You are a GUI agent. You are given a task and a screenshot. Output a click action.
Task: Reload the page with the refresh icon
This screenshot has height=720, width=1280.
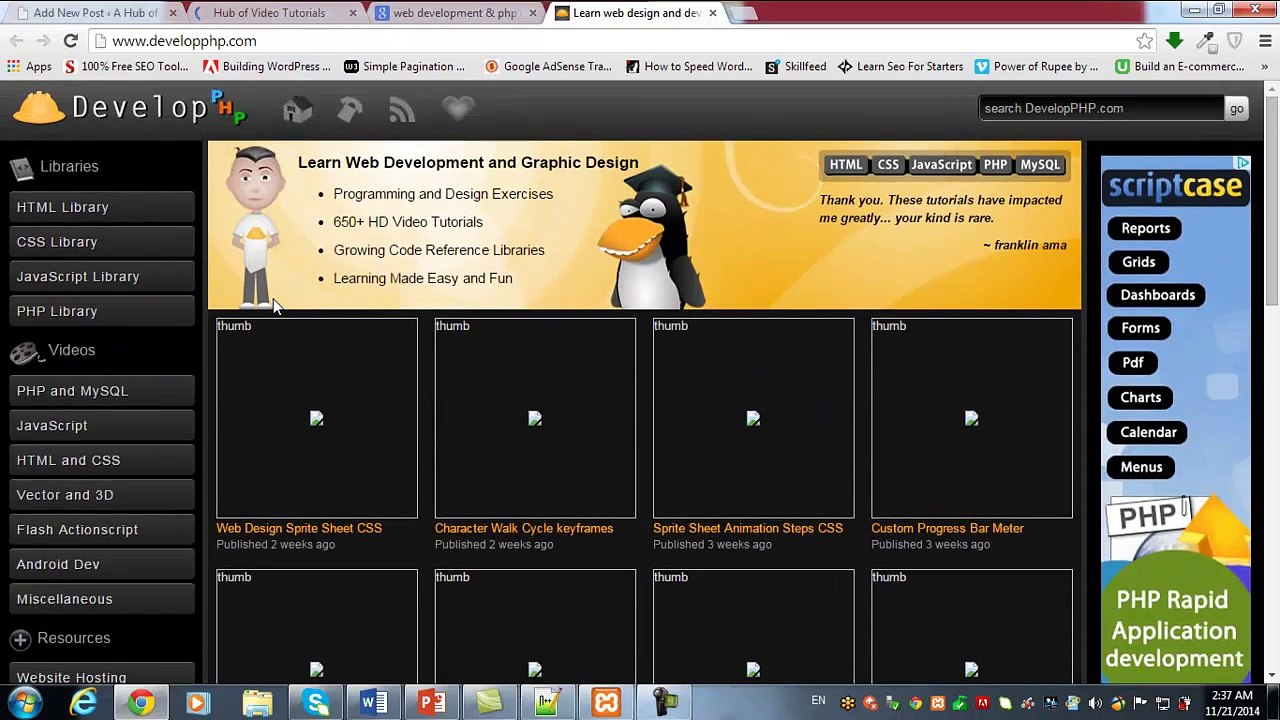(70, 41)
